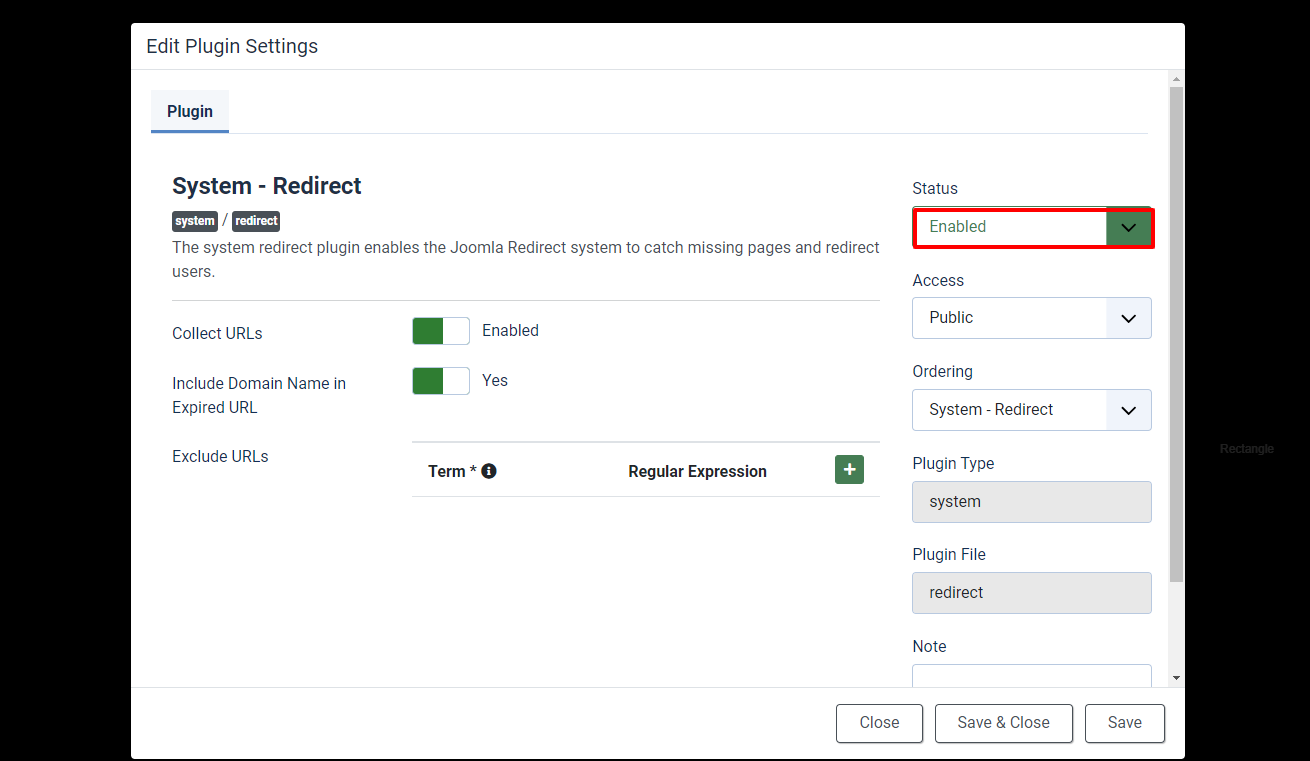Click the Plugin File field containing redirect
This screenshot has height=761, width=1310.
[x=1032, y=593]
